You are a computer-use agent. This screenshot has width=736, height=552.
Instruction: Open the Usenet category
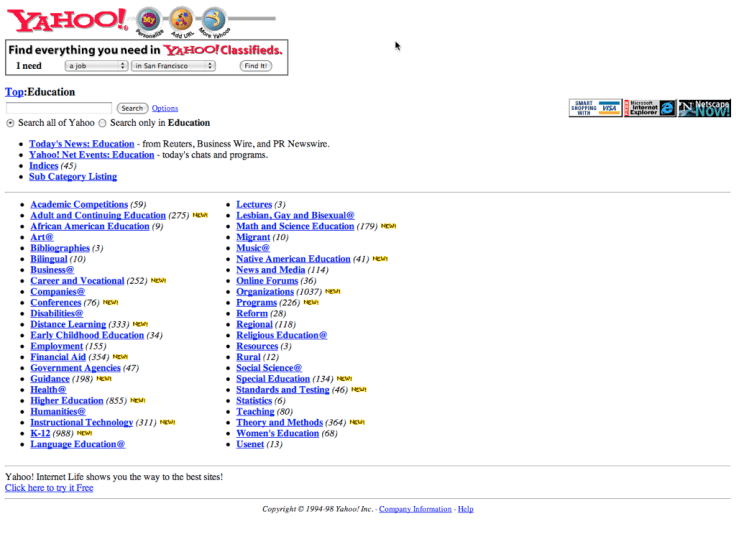click(x=250, y=444)
